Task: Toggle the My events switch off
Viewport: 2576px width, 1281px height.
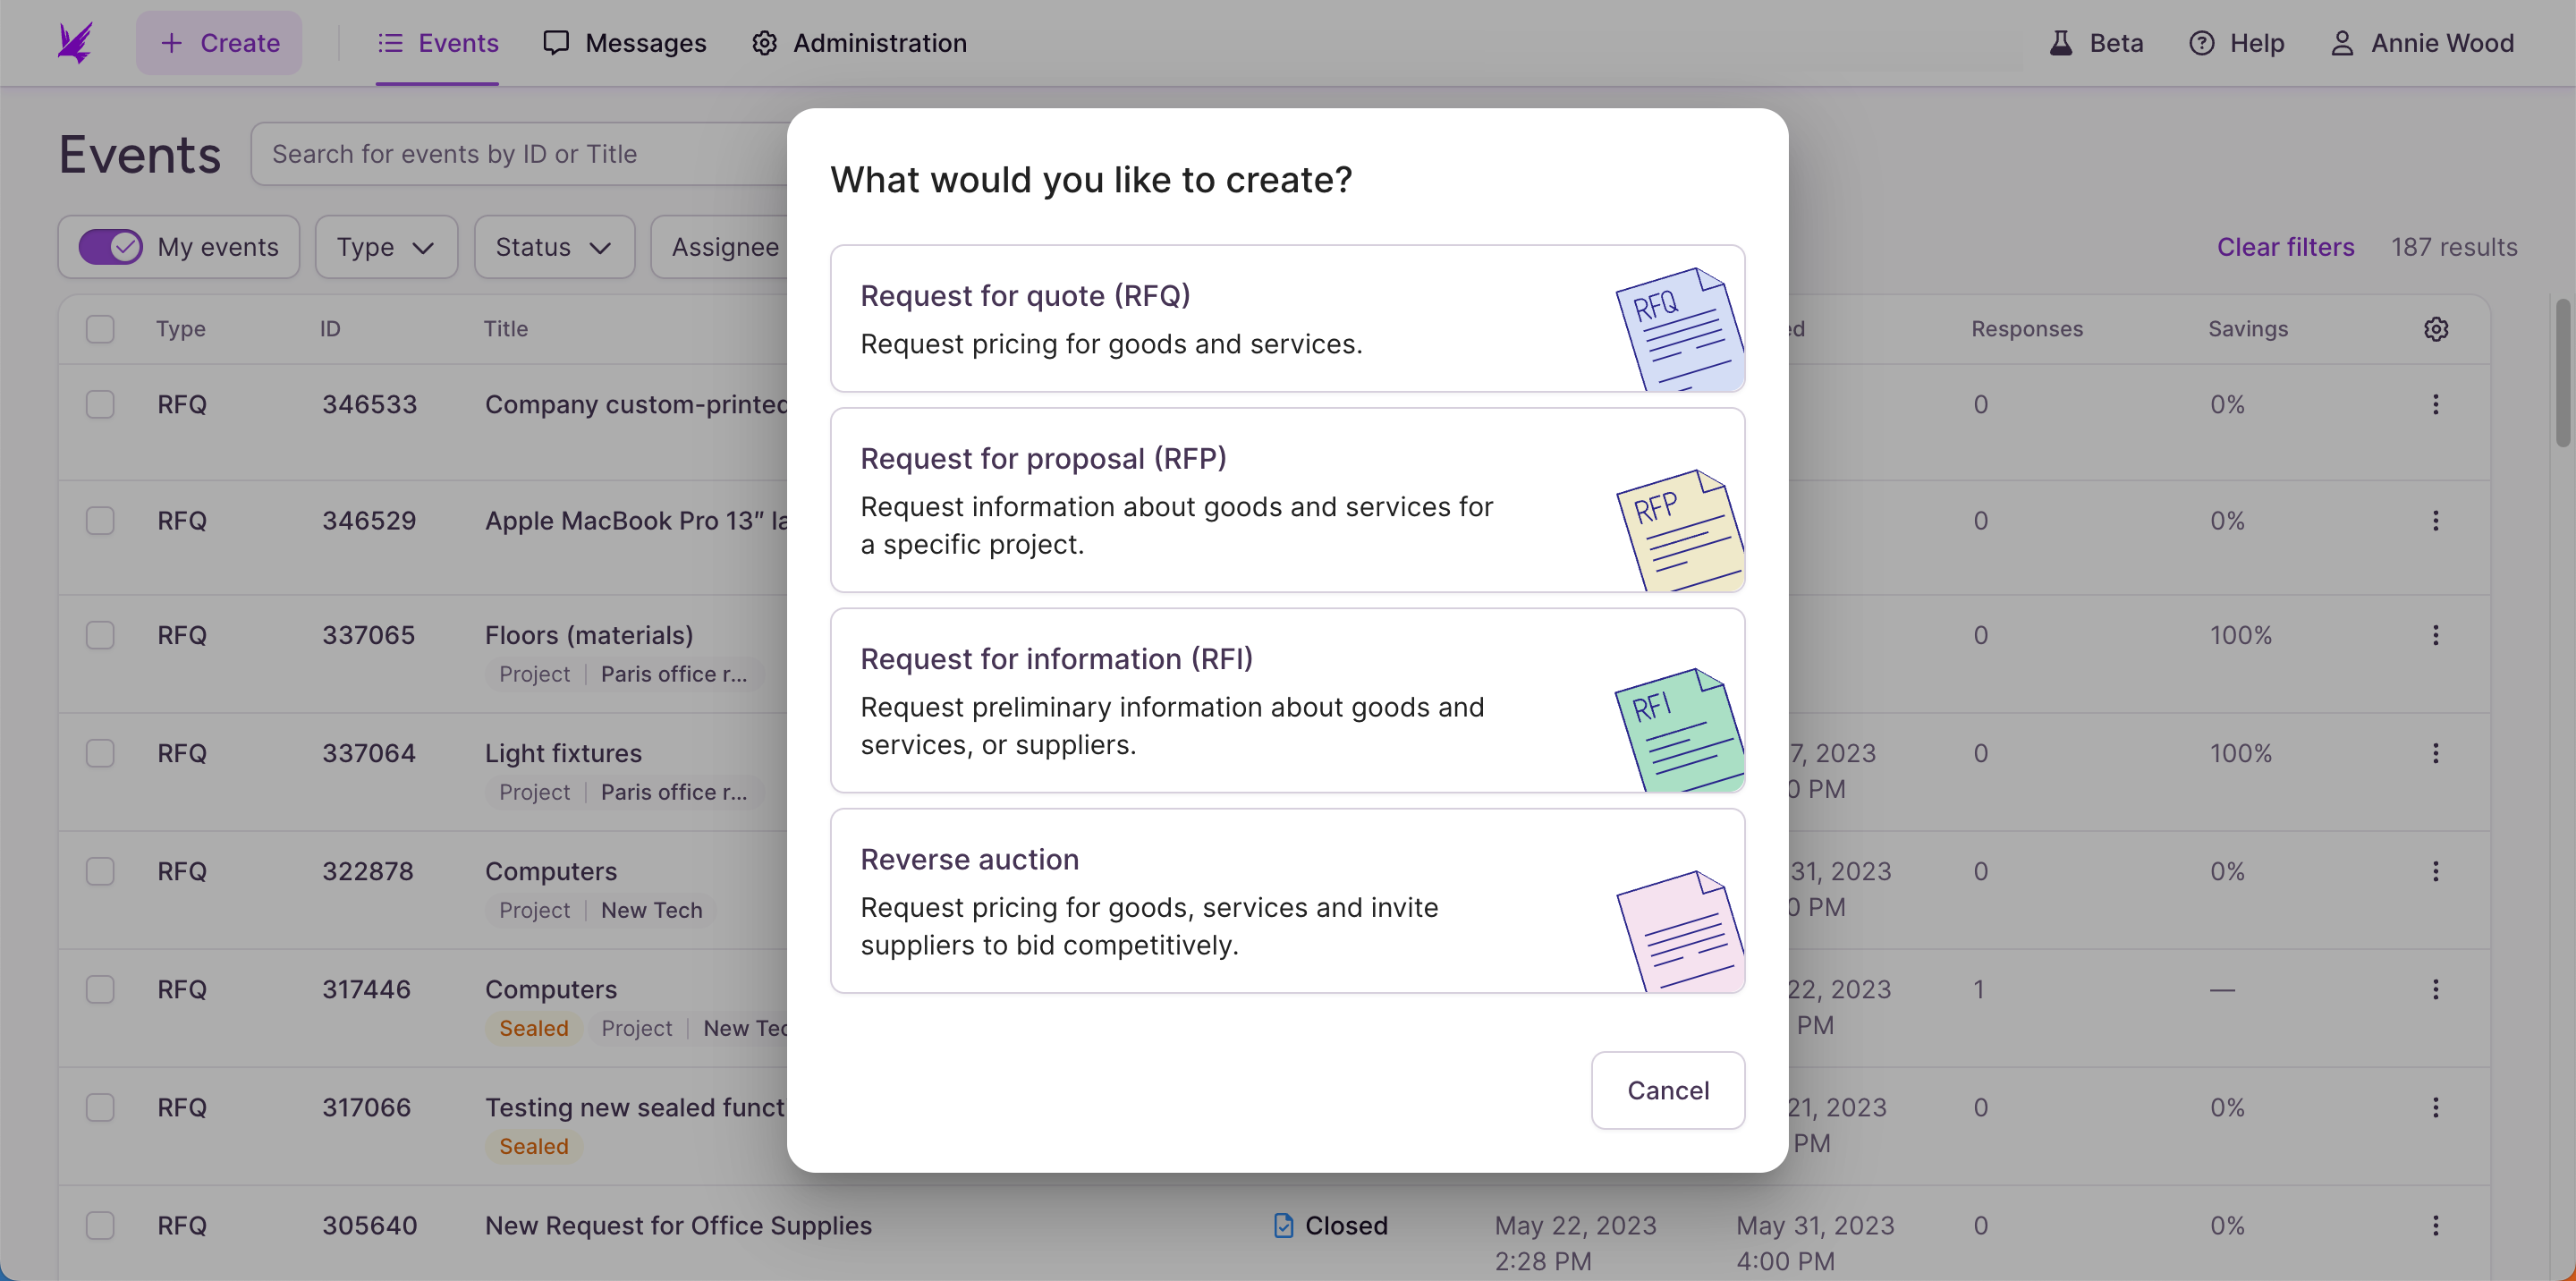Action: pyautogui.click(x=111, y=247)
